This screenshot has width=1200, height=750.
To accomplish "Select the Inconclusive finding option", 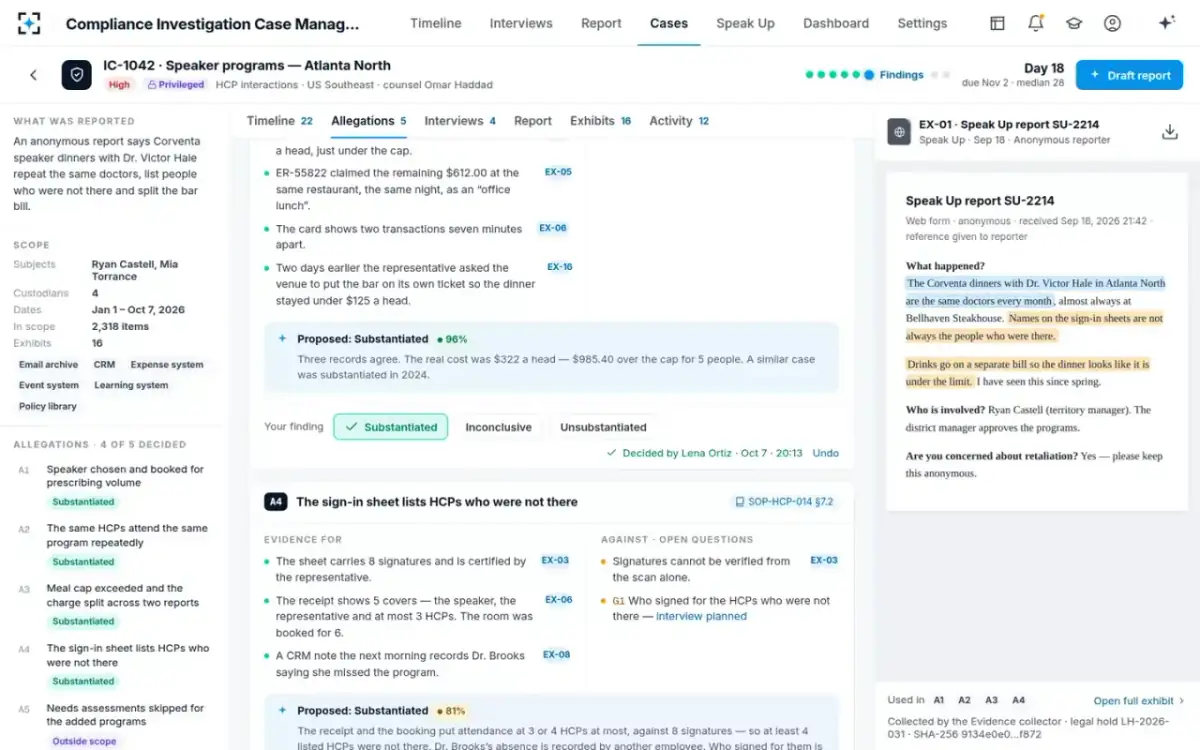I will point(498,427).
